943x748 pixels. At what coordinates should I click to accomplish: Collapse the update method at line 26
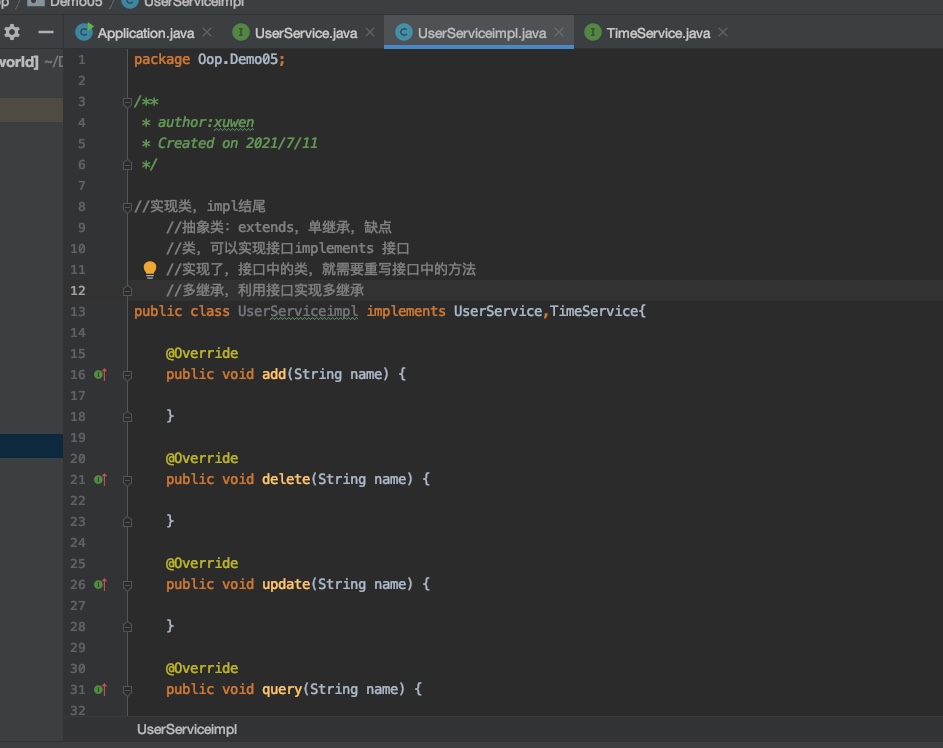coord(127,584)
